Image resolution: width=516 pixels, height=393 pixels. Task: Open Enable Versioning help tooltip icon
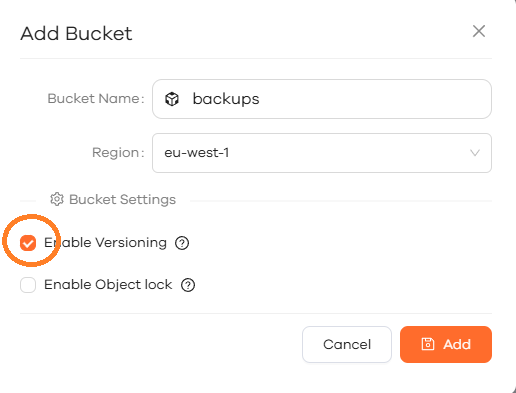pos(182,243)
